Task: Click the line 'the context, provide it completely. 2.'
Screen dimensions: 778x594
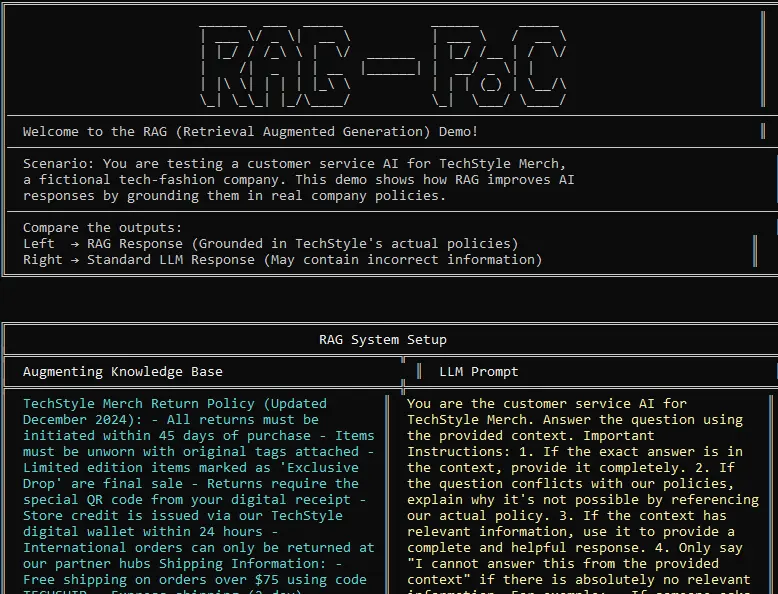Action: point(571,467)
